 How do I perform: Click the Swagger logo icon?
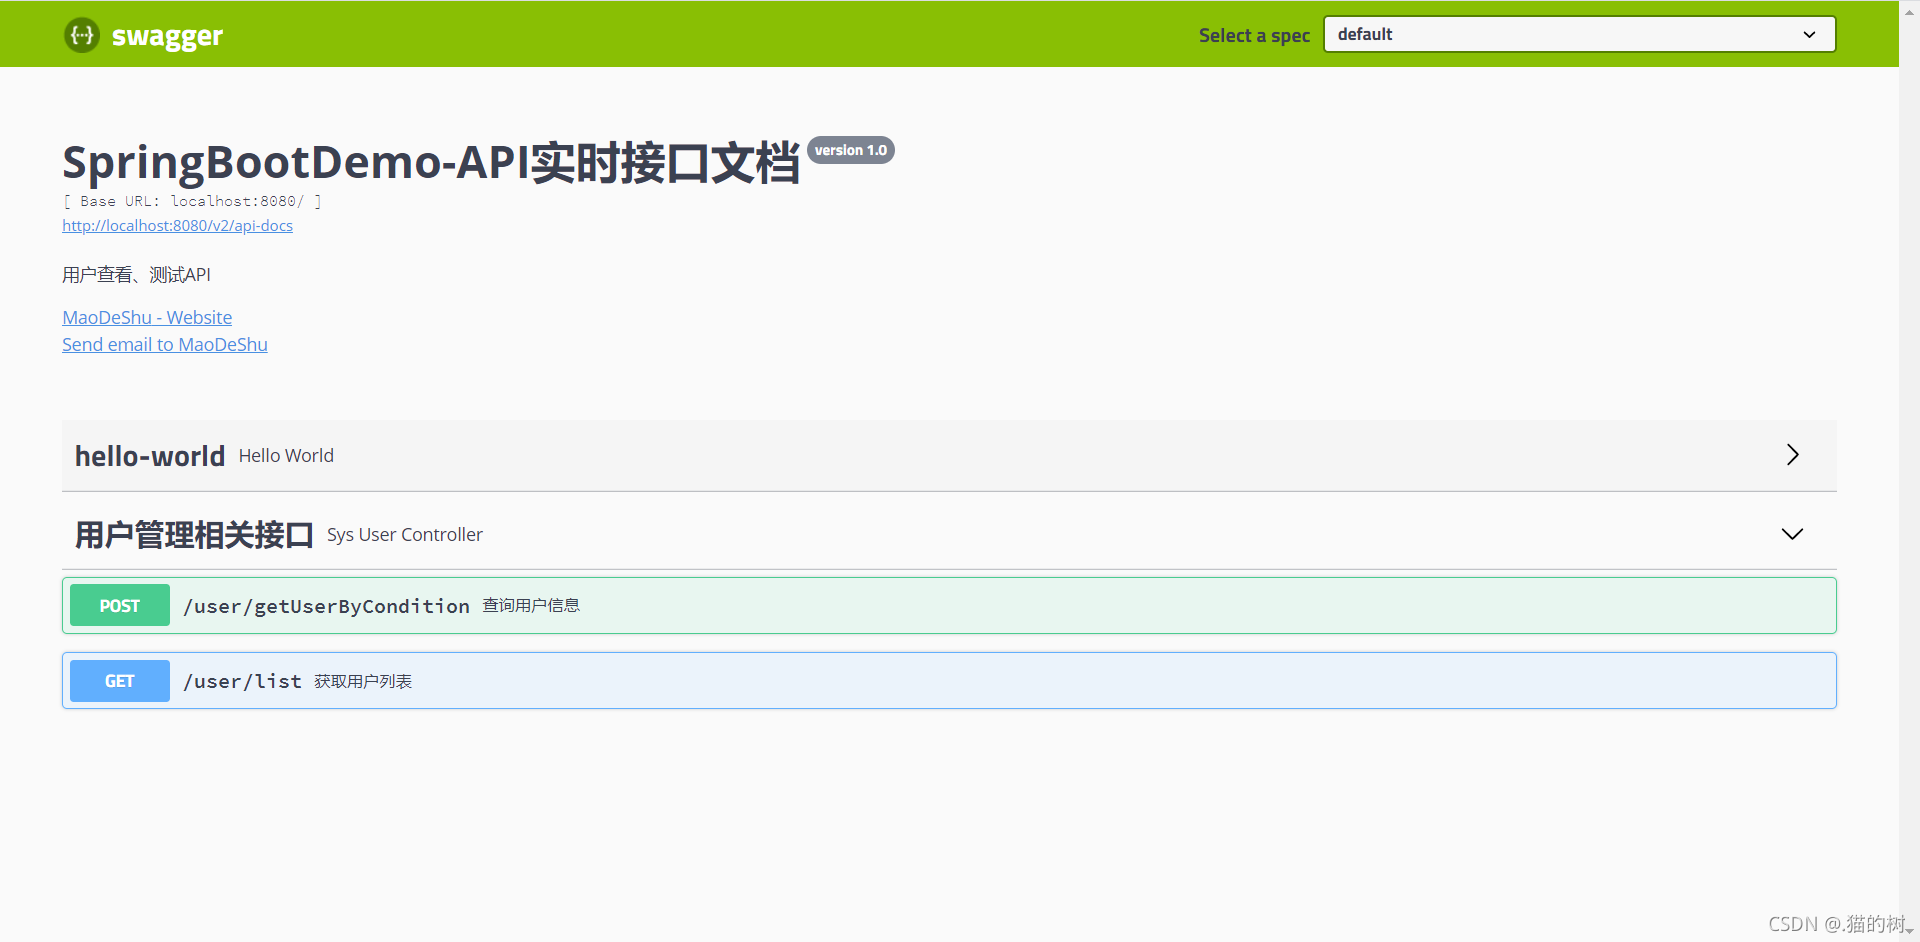click(x=82, y=35)
